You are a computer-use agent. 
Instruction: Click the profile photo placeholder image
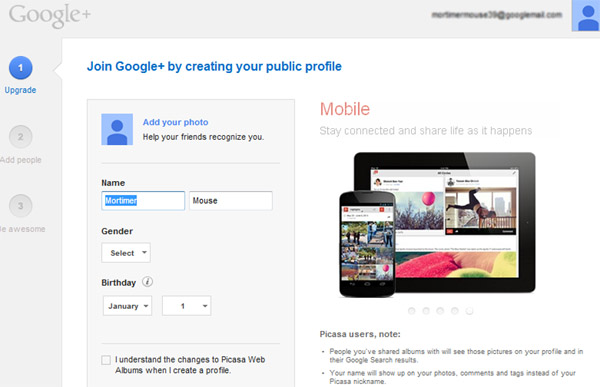[117, 129]
